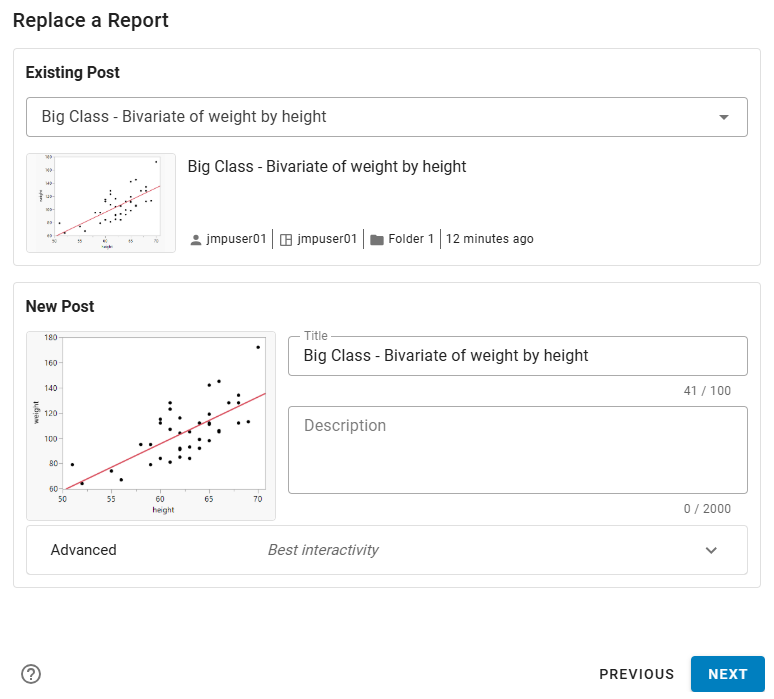Select the Existing Post combo box text
Viewport: 774px width, 699px height.
[184, 117]
